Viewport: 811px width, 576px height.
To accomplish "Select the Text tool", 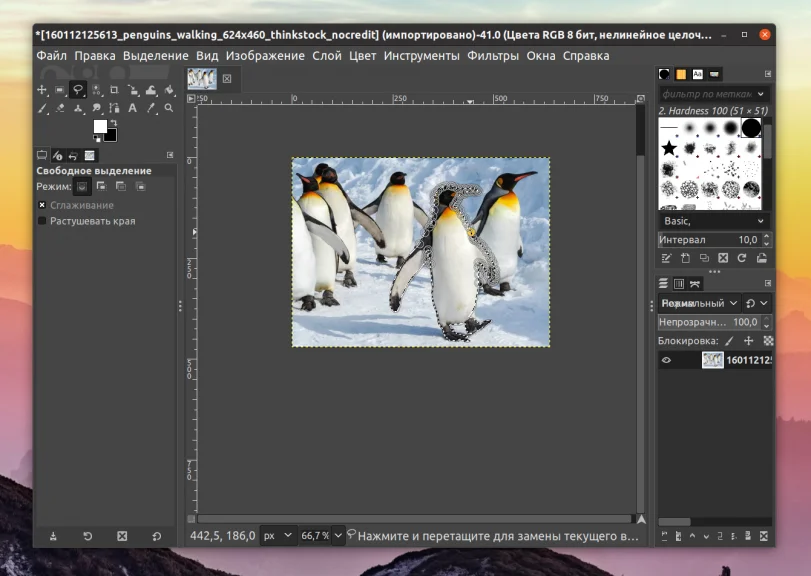I will coord(131,107).
